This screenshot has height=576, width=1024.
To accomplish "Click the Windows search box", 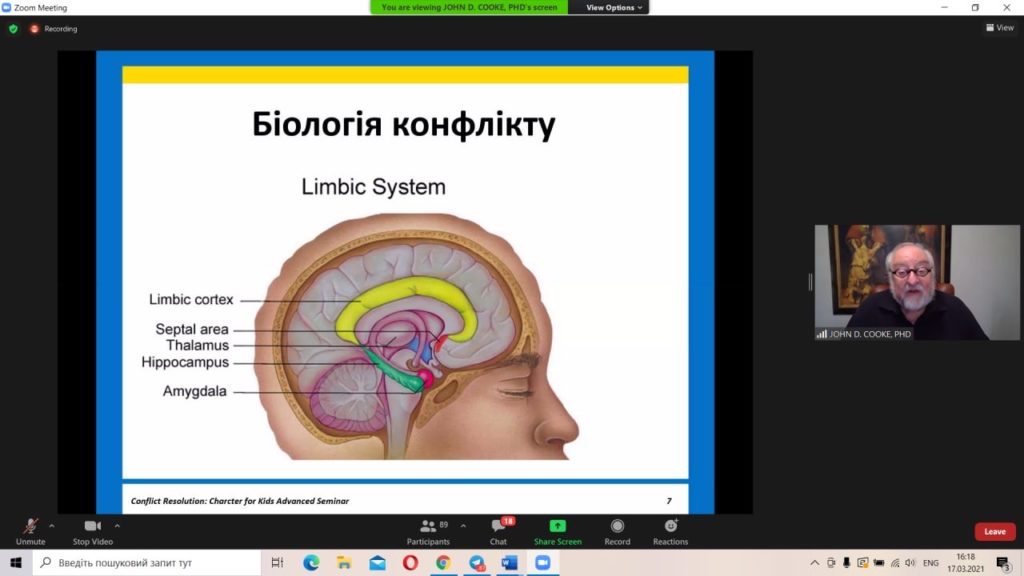I will coord(150,563).
